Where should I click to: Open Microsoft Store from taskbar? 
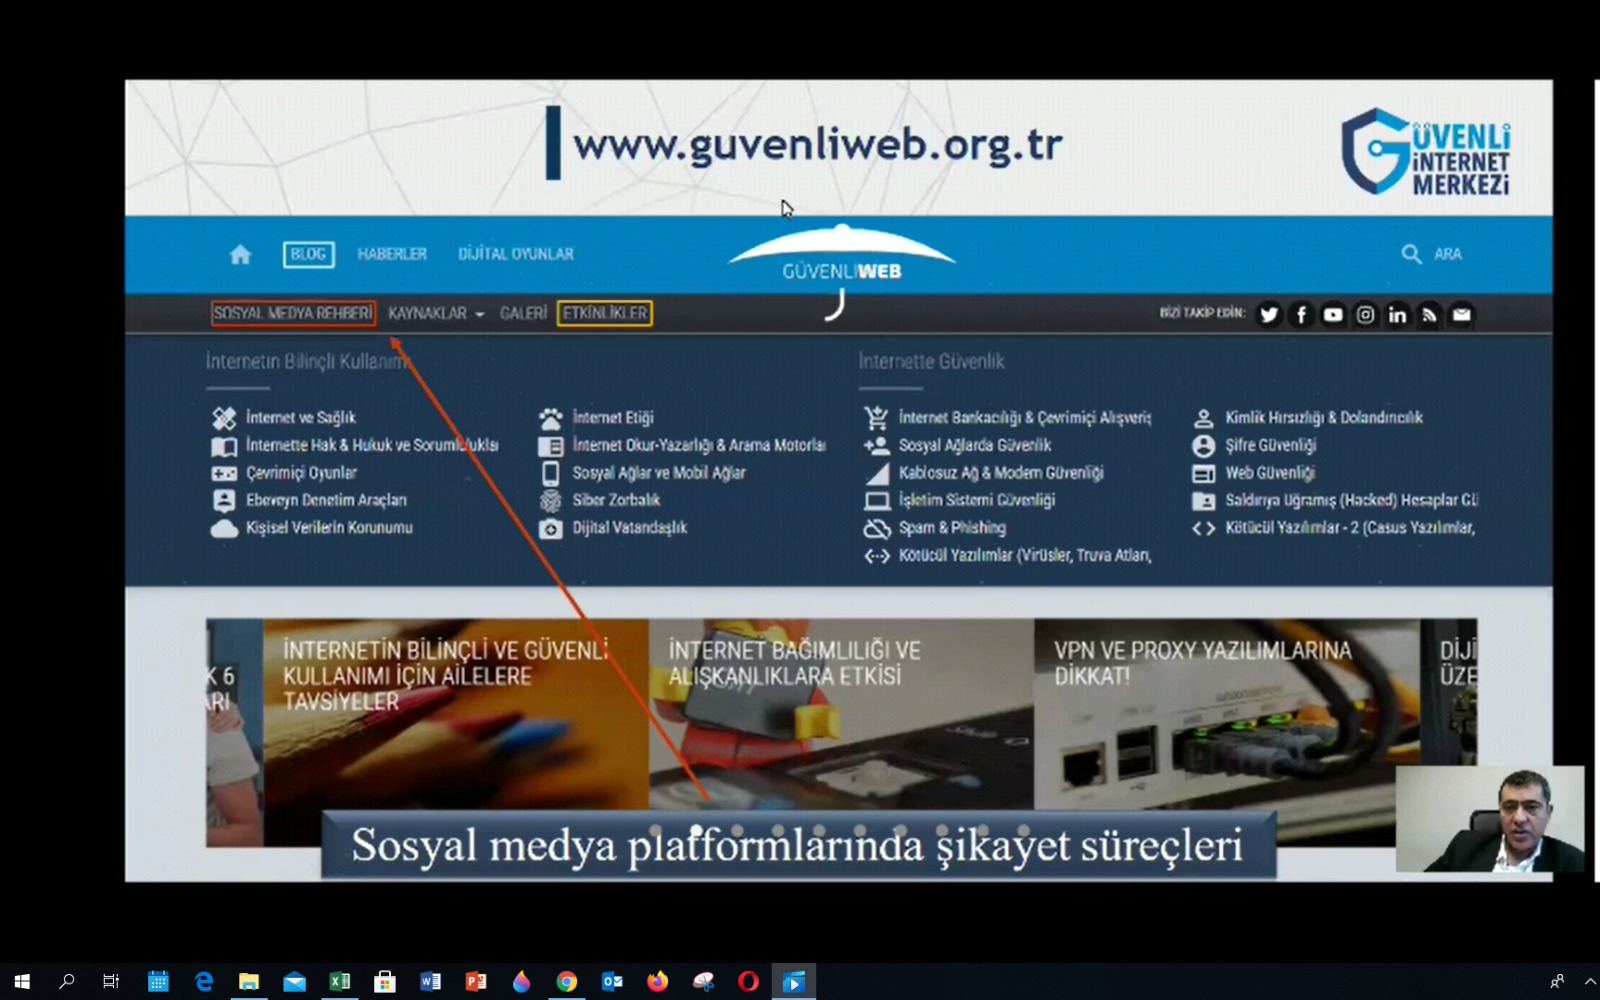[385, 982]
